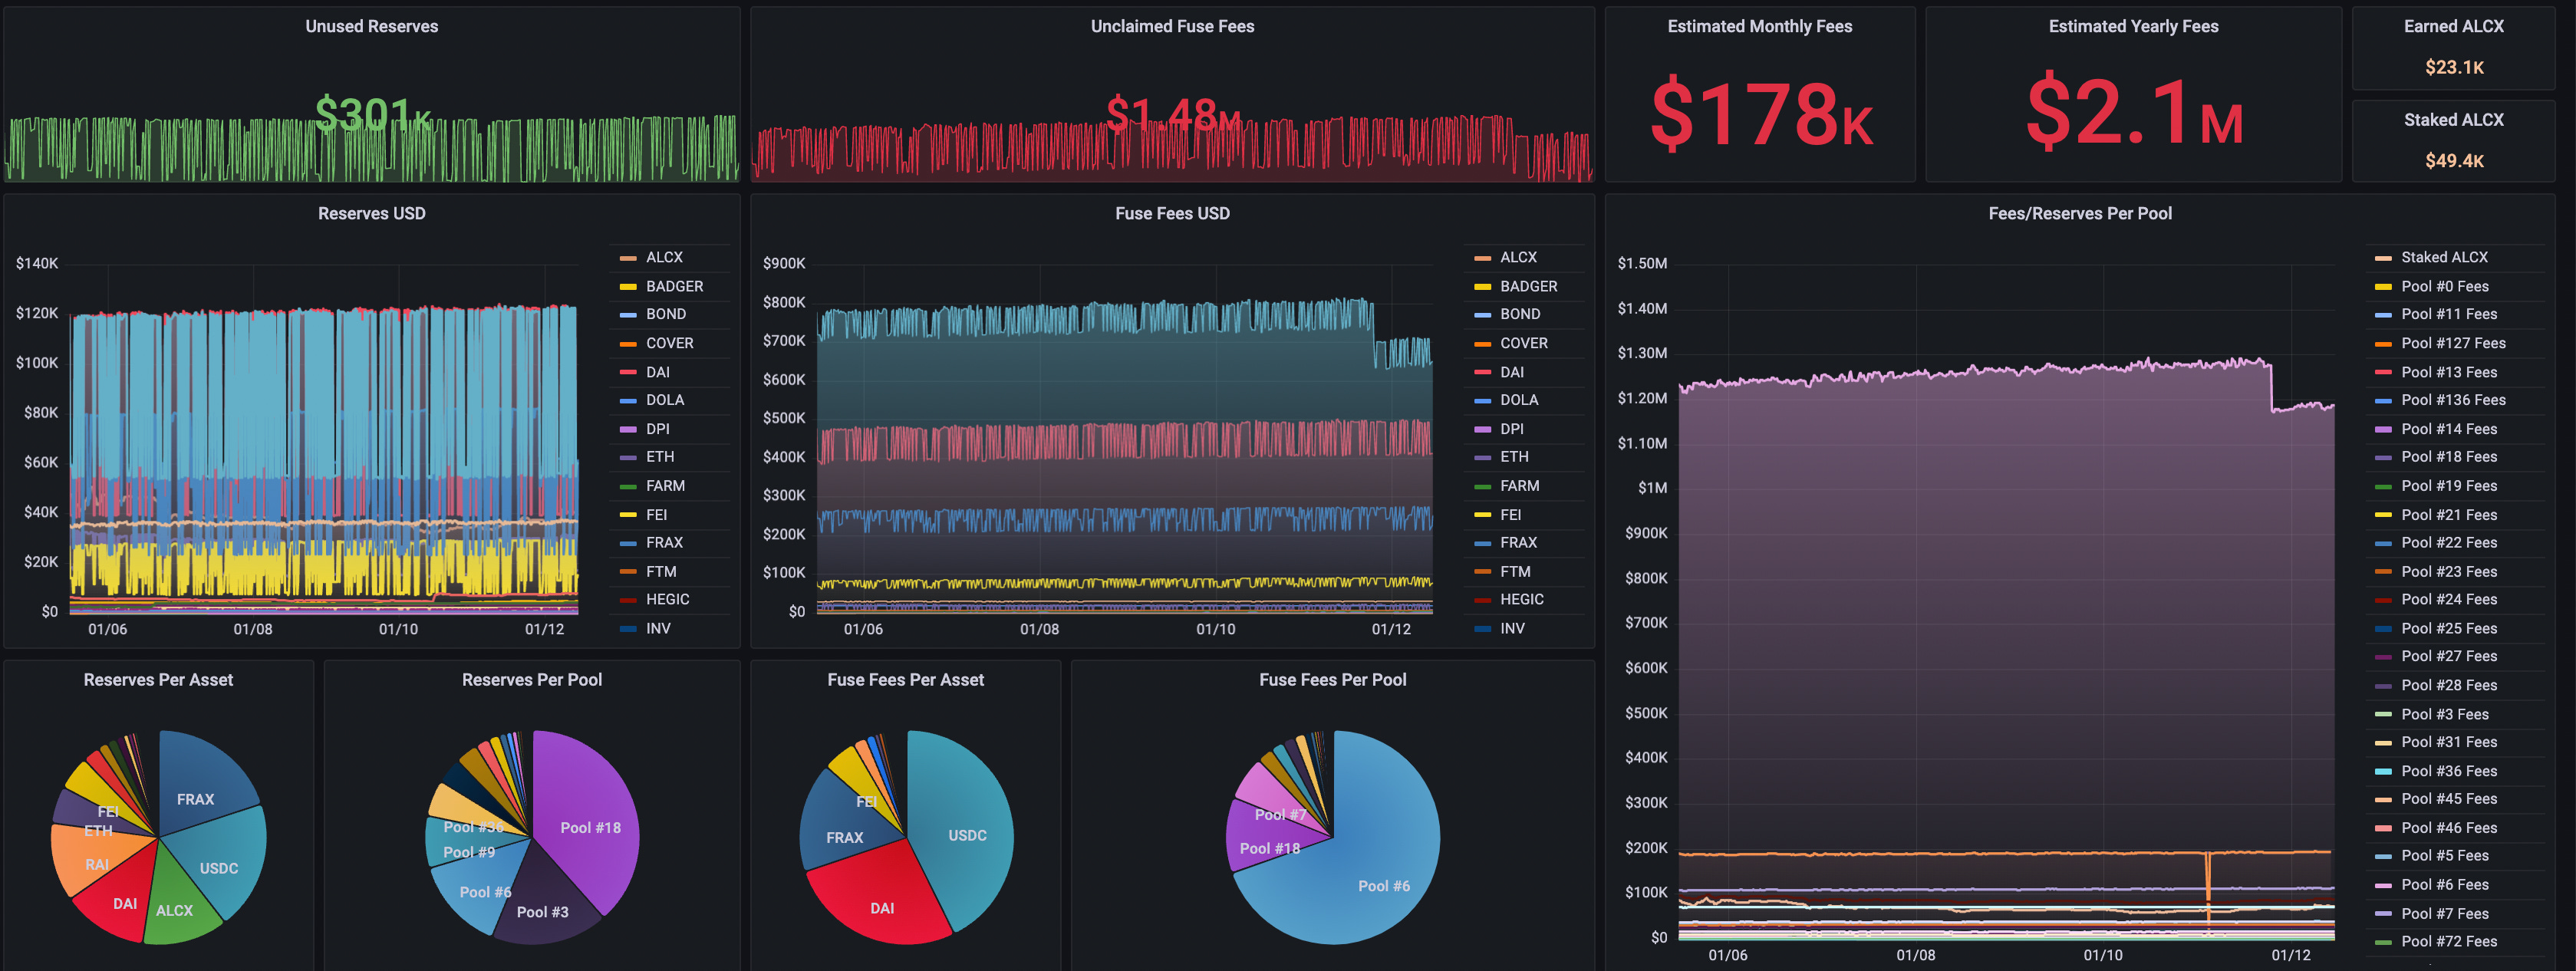Select USDC slice in Fuse Fees Per Asset pie
This screenshot has height=971, width=2576.
coord(966,835)
